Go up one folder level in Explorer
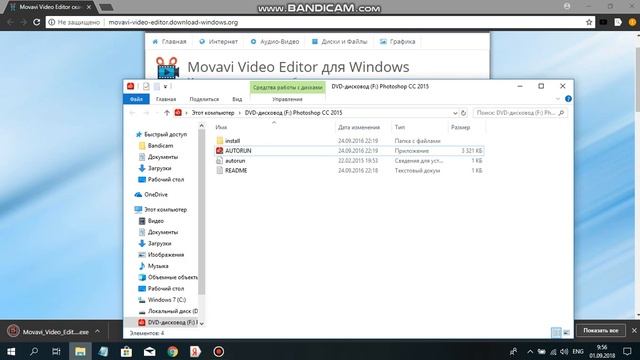 (167, 113)
